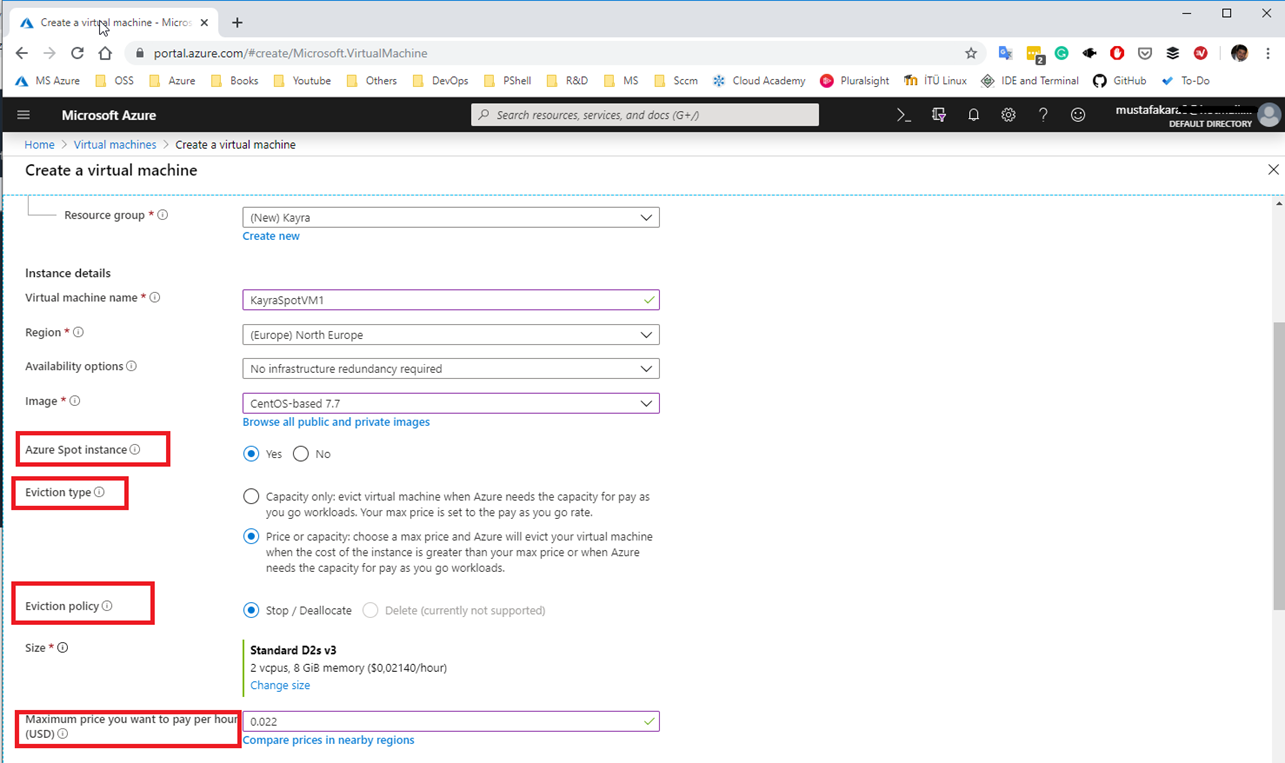The height and width of the screenshot is (763, 1285).
Task: Click Create new resource group link
Action: (x=271, y=236)
